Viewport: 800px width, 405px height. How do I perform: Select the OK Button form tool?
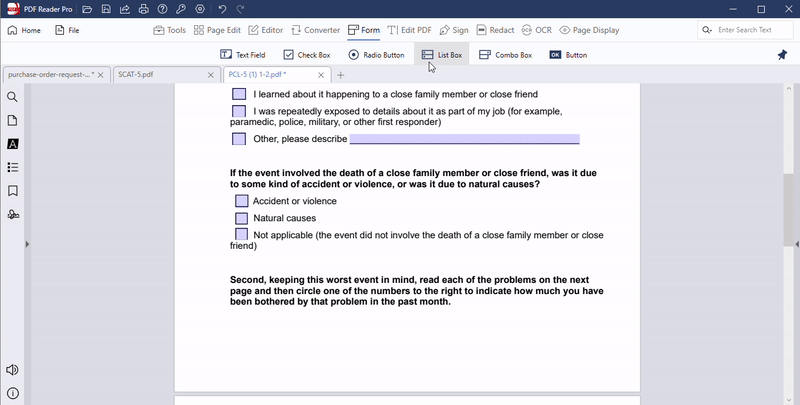coord(568,55)
